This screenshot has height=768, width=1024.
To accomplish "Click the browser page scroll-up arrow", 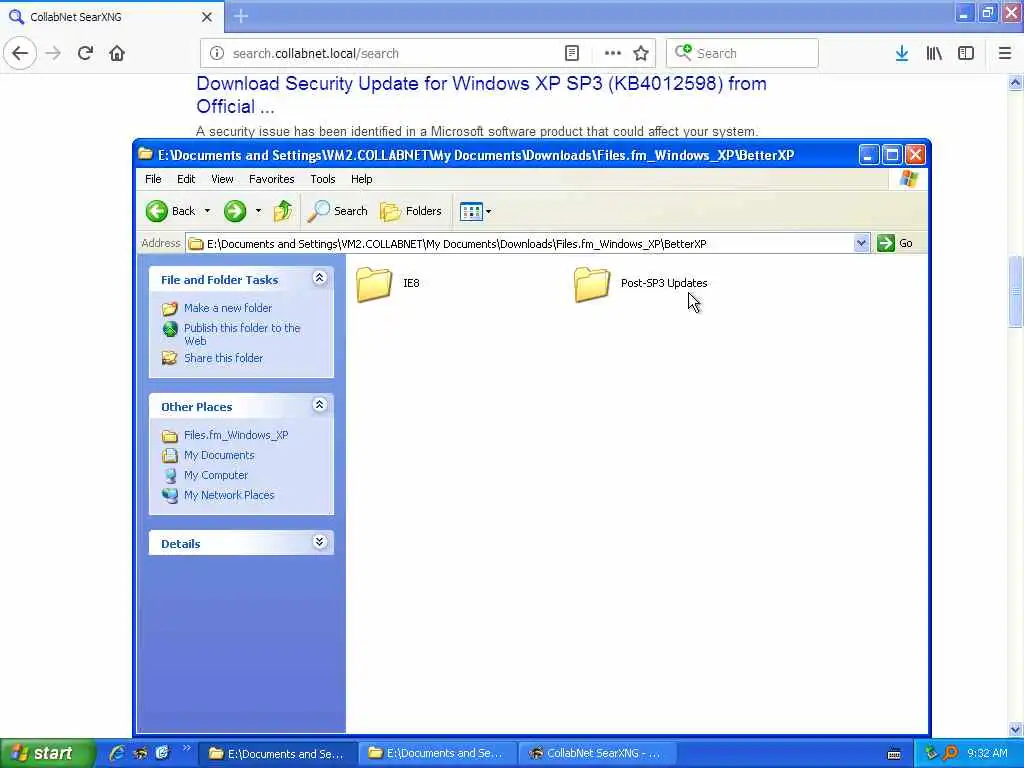I will click(1016, 82).
